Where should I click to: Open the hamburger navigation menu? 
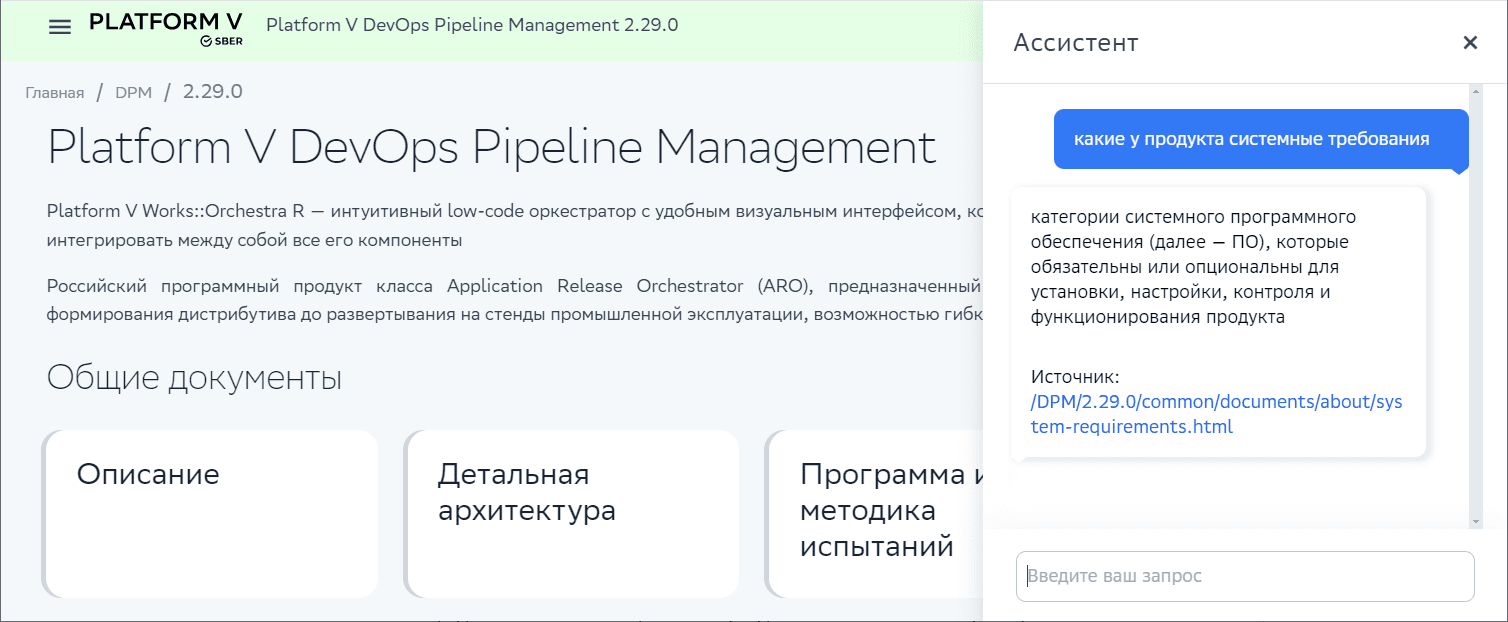tap(60, 27)
